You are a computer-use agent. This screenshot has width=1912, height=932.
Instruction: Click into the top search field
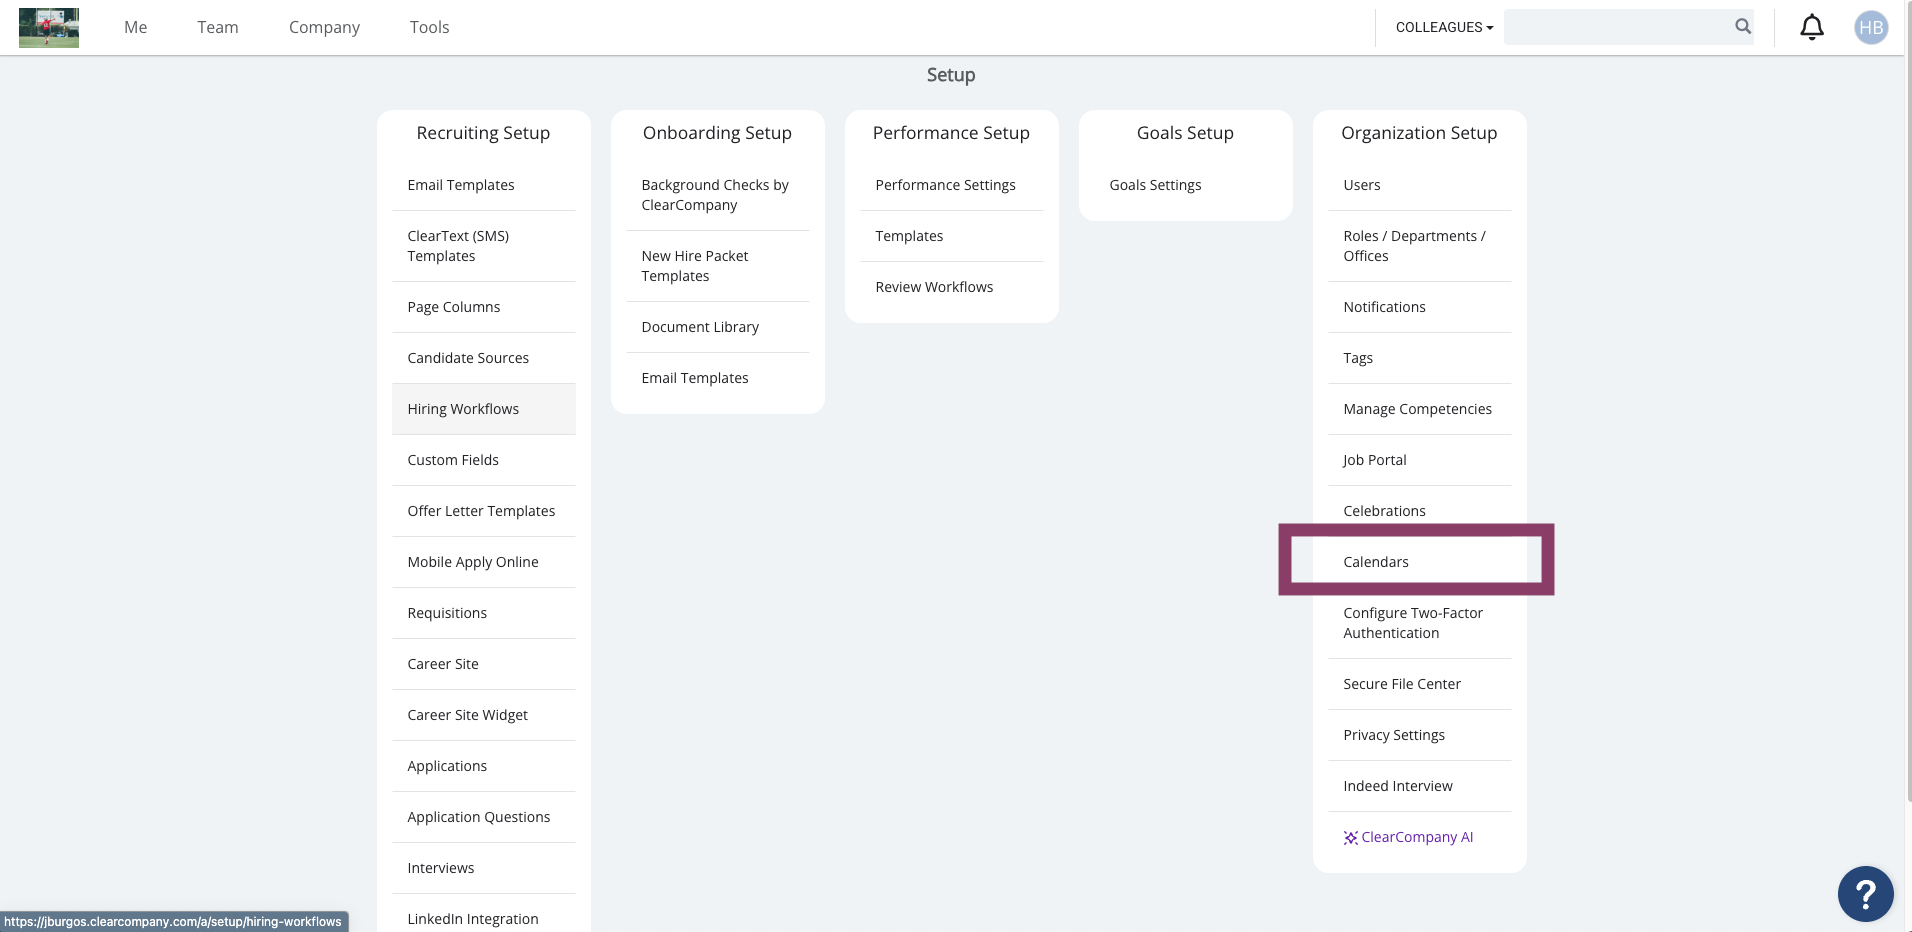click(1618, 27)
